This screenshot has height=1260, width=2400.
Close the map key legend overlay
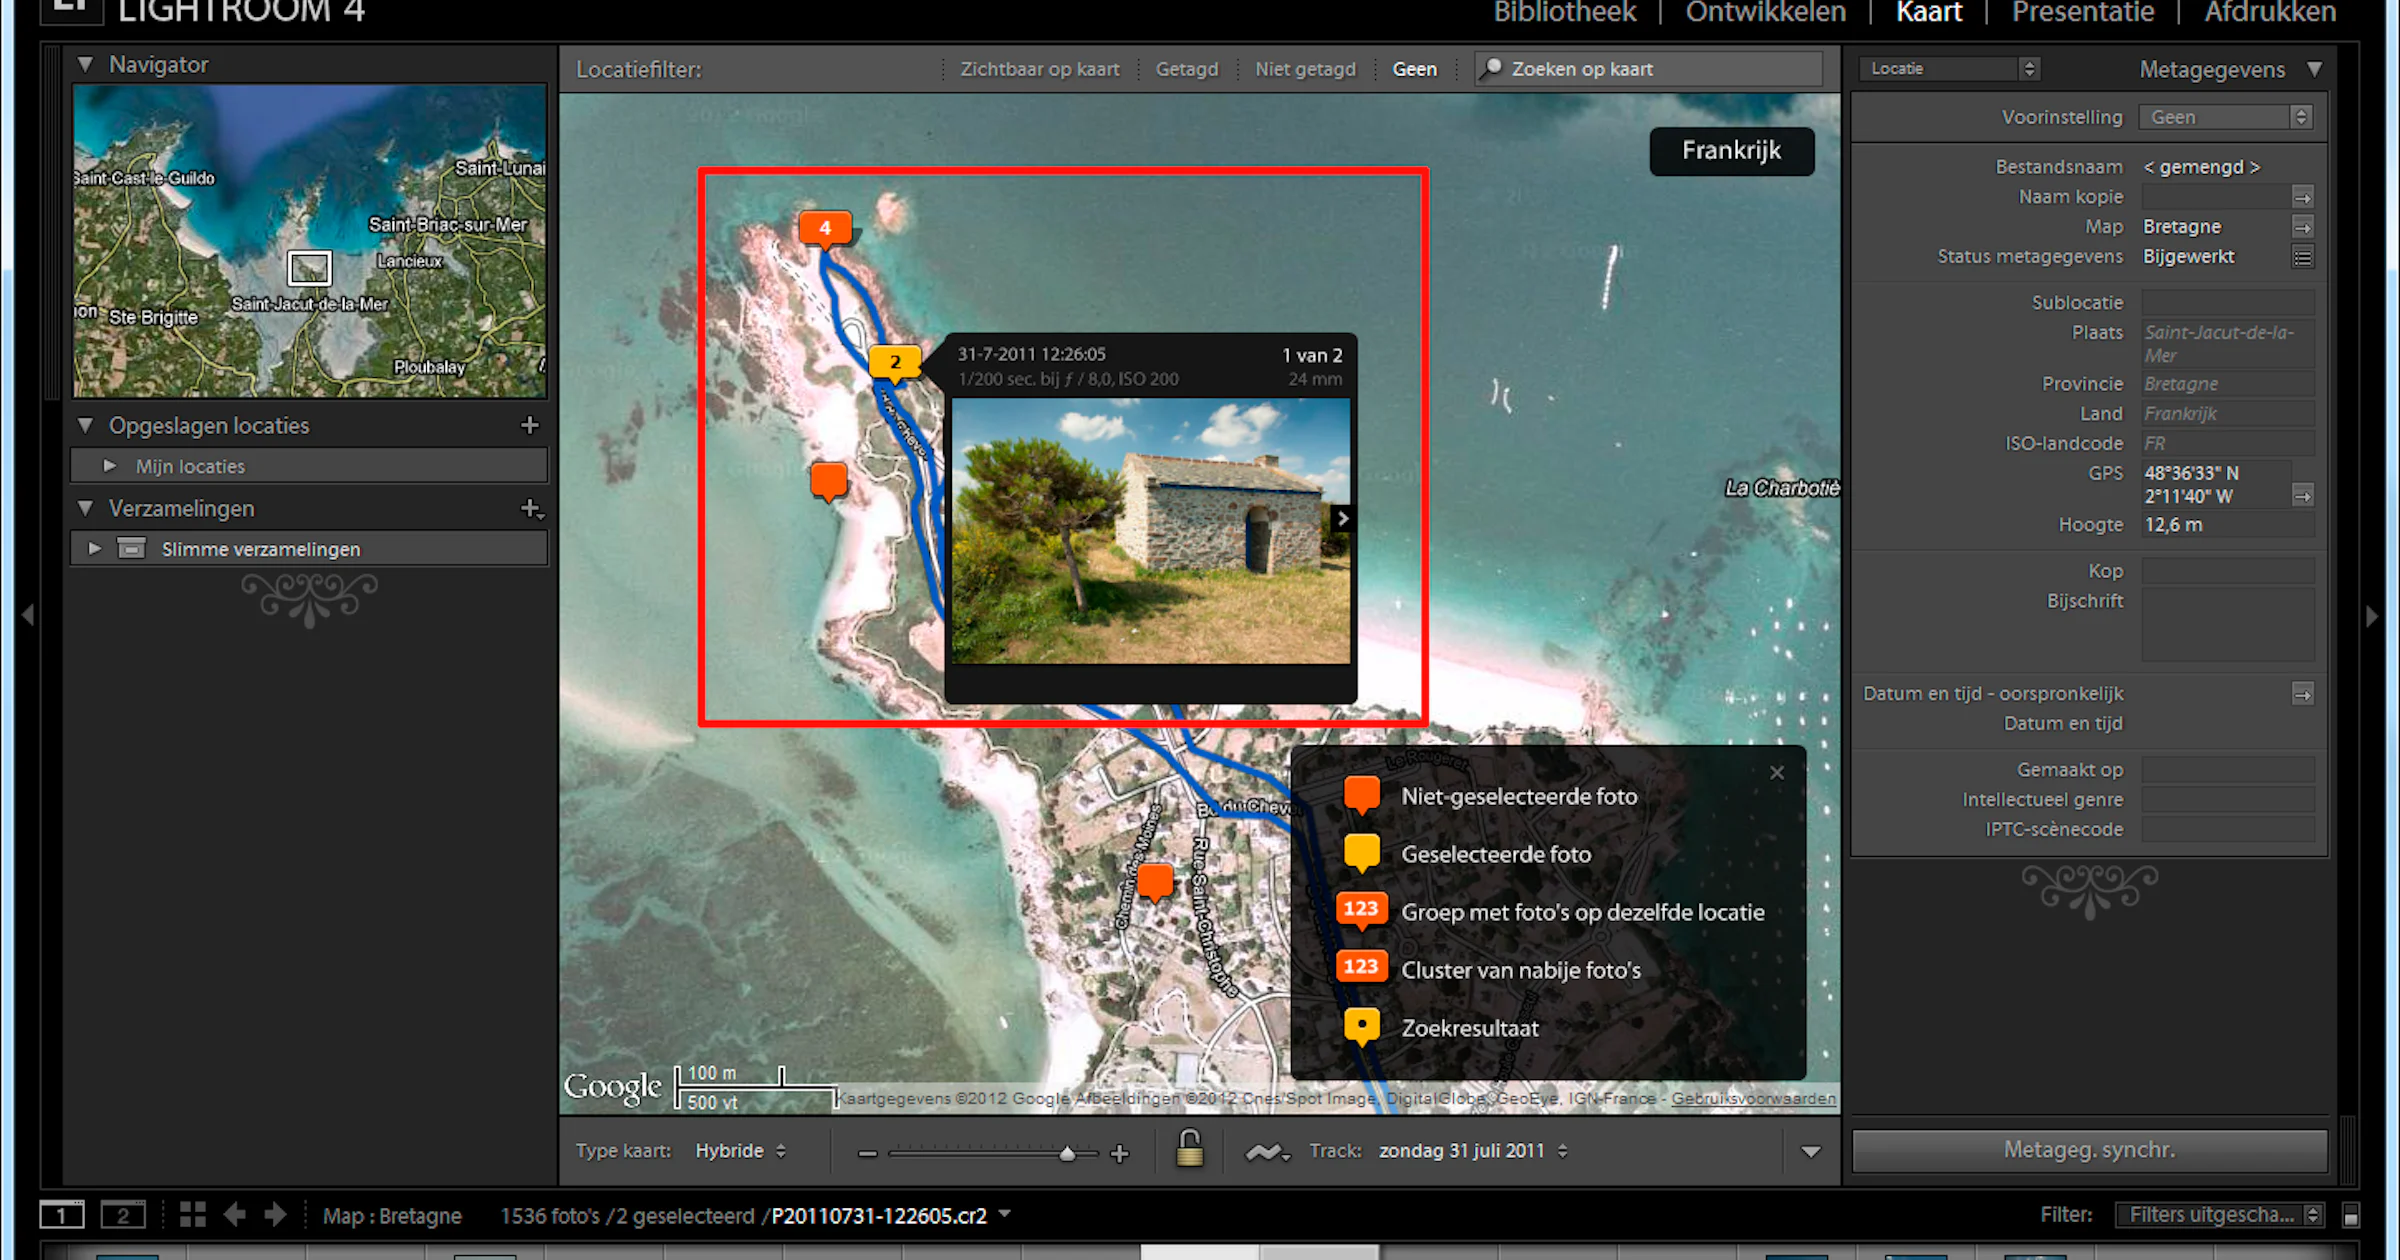[x=1777, y=773]
